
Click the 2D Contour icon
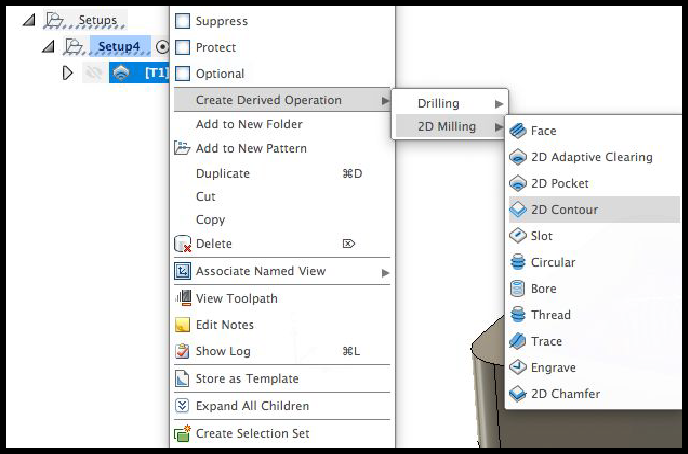tap(518, 210)
